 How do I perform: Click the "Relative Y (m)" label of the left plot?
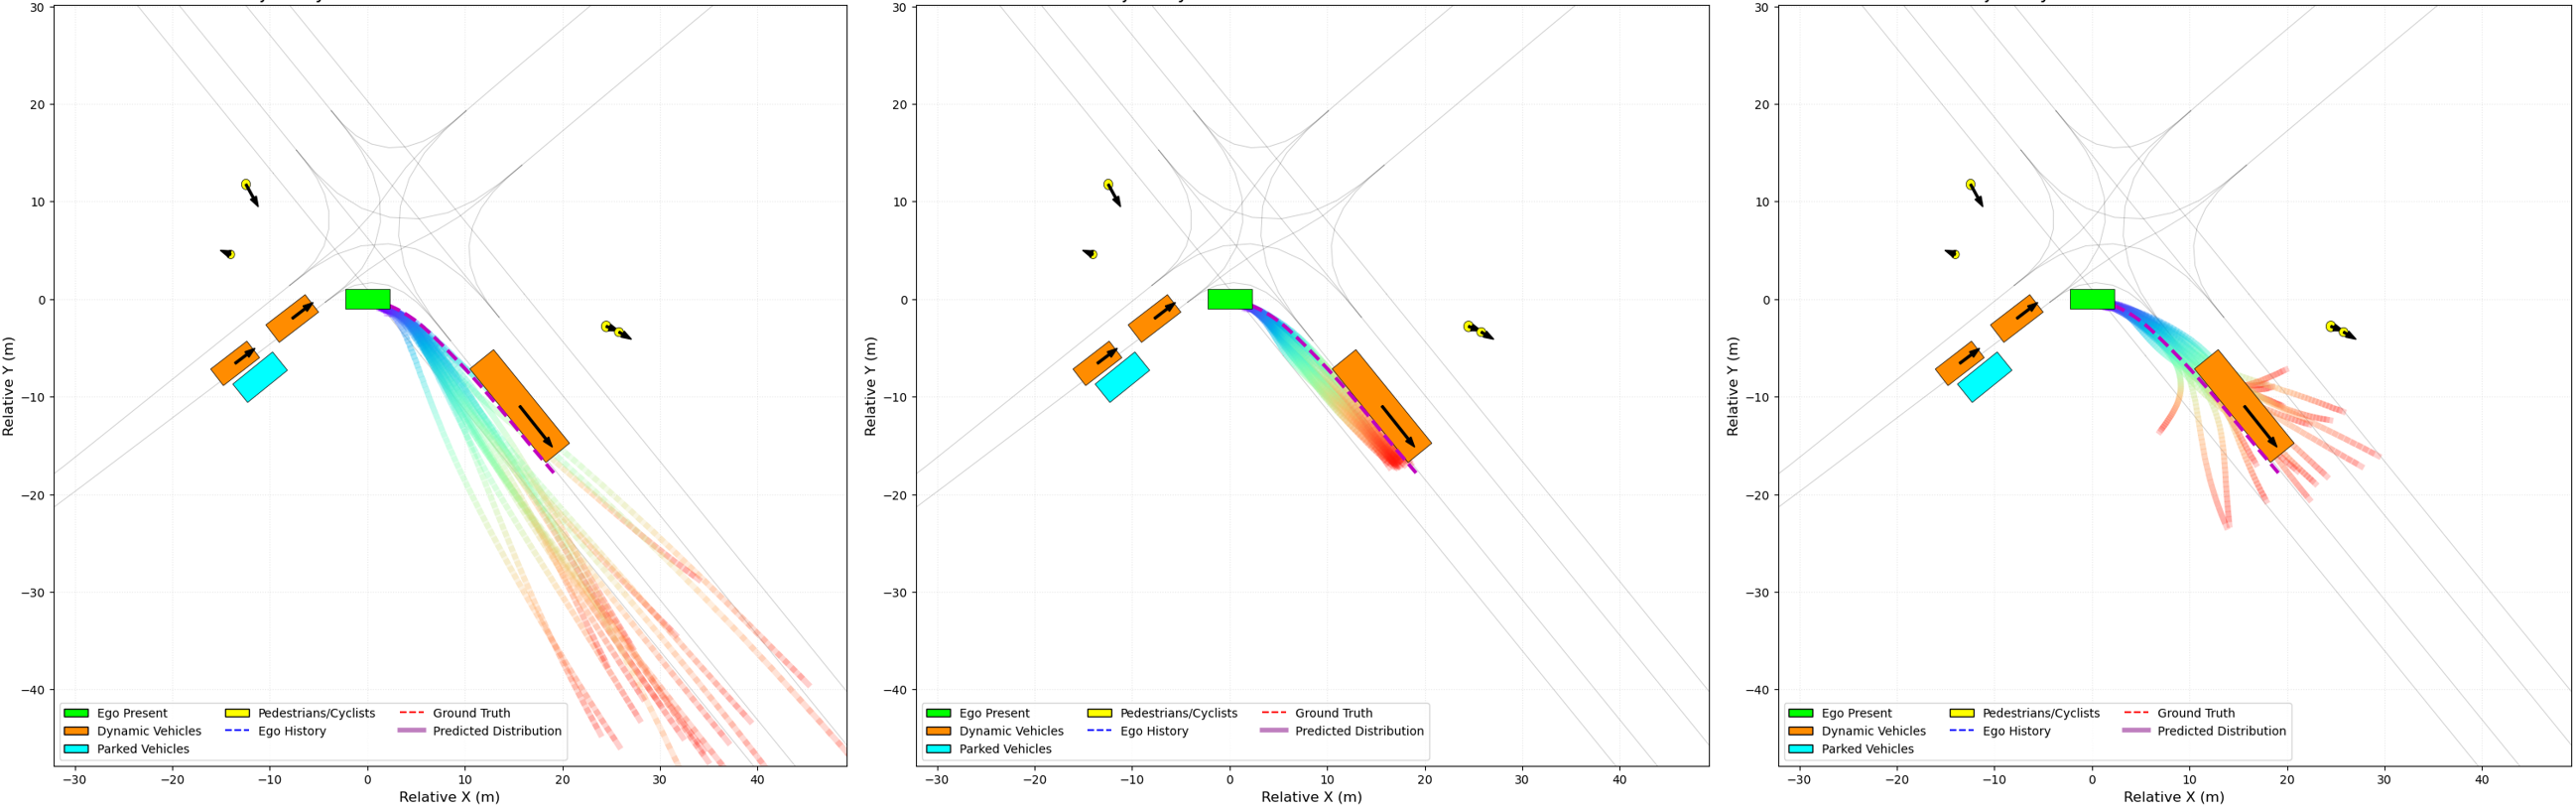coord(9,386)
